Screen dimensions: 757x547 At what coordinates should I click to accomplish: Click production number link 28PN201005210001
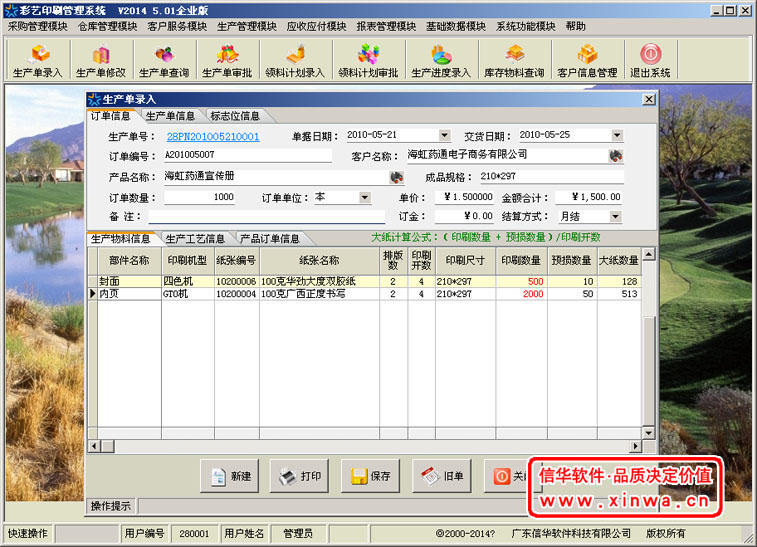pyautogui.click(x=213, y=137)
